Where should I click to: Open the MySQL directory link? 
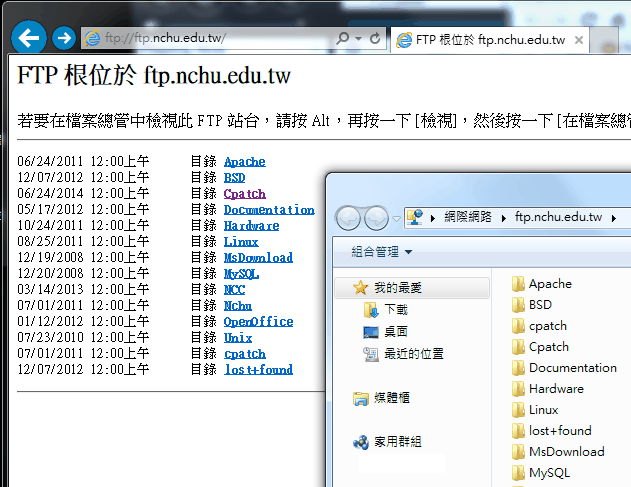[241, 274]
